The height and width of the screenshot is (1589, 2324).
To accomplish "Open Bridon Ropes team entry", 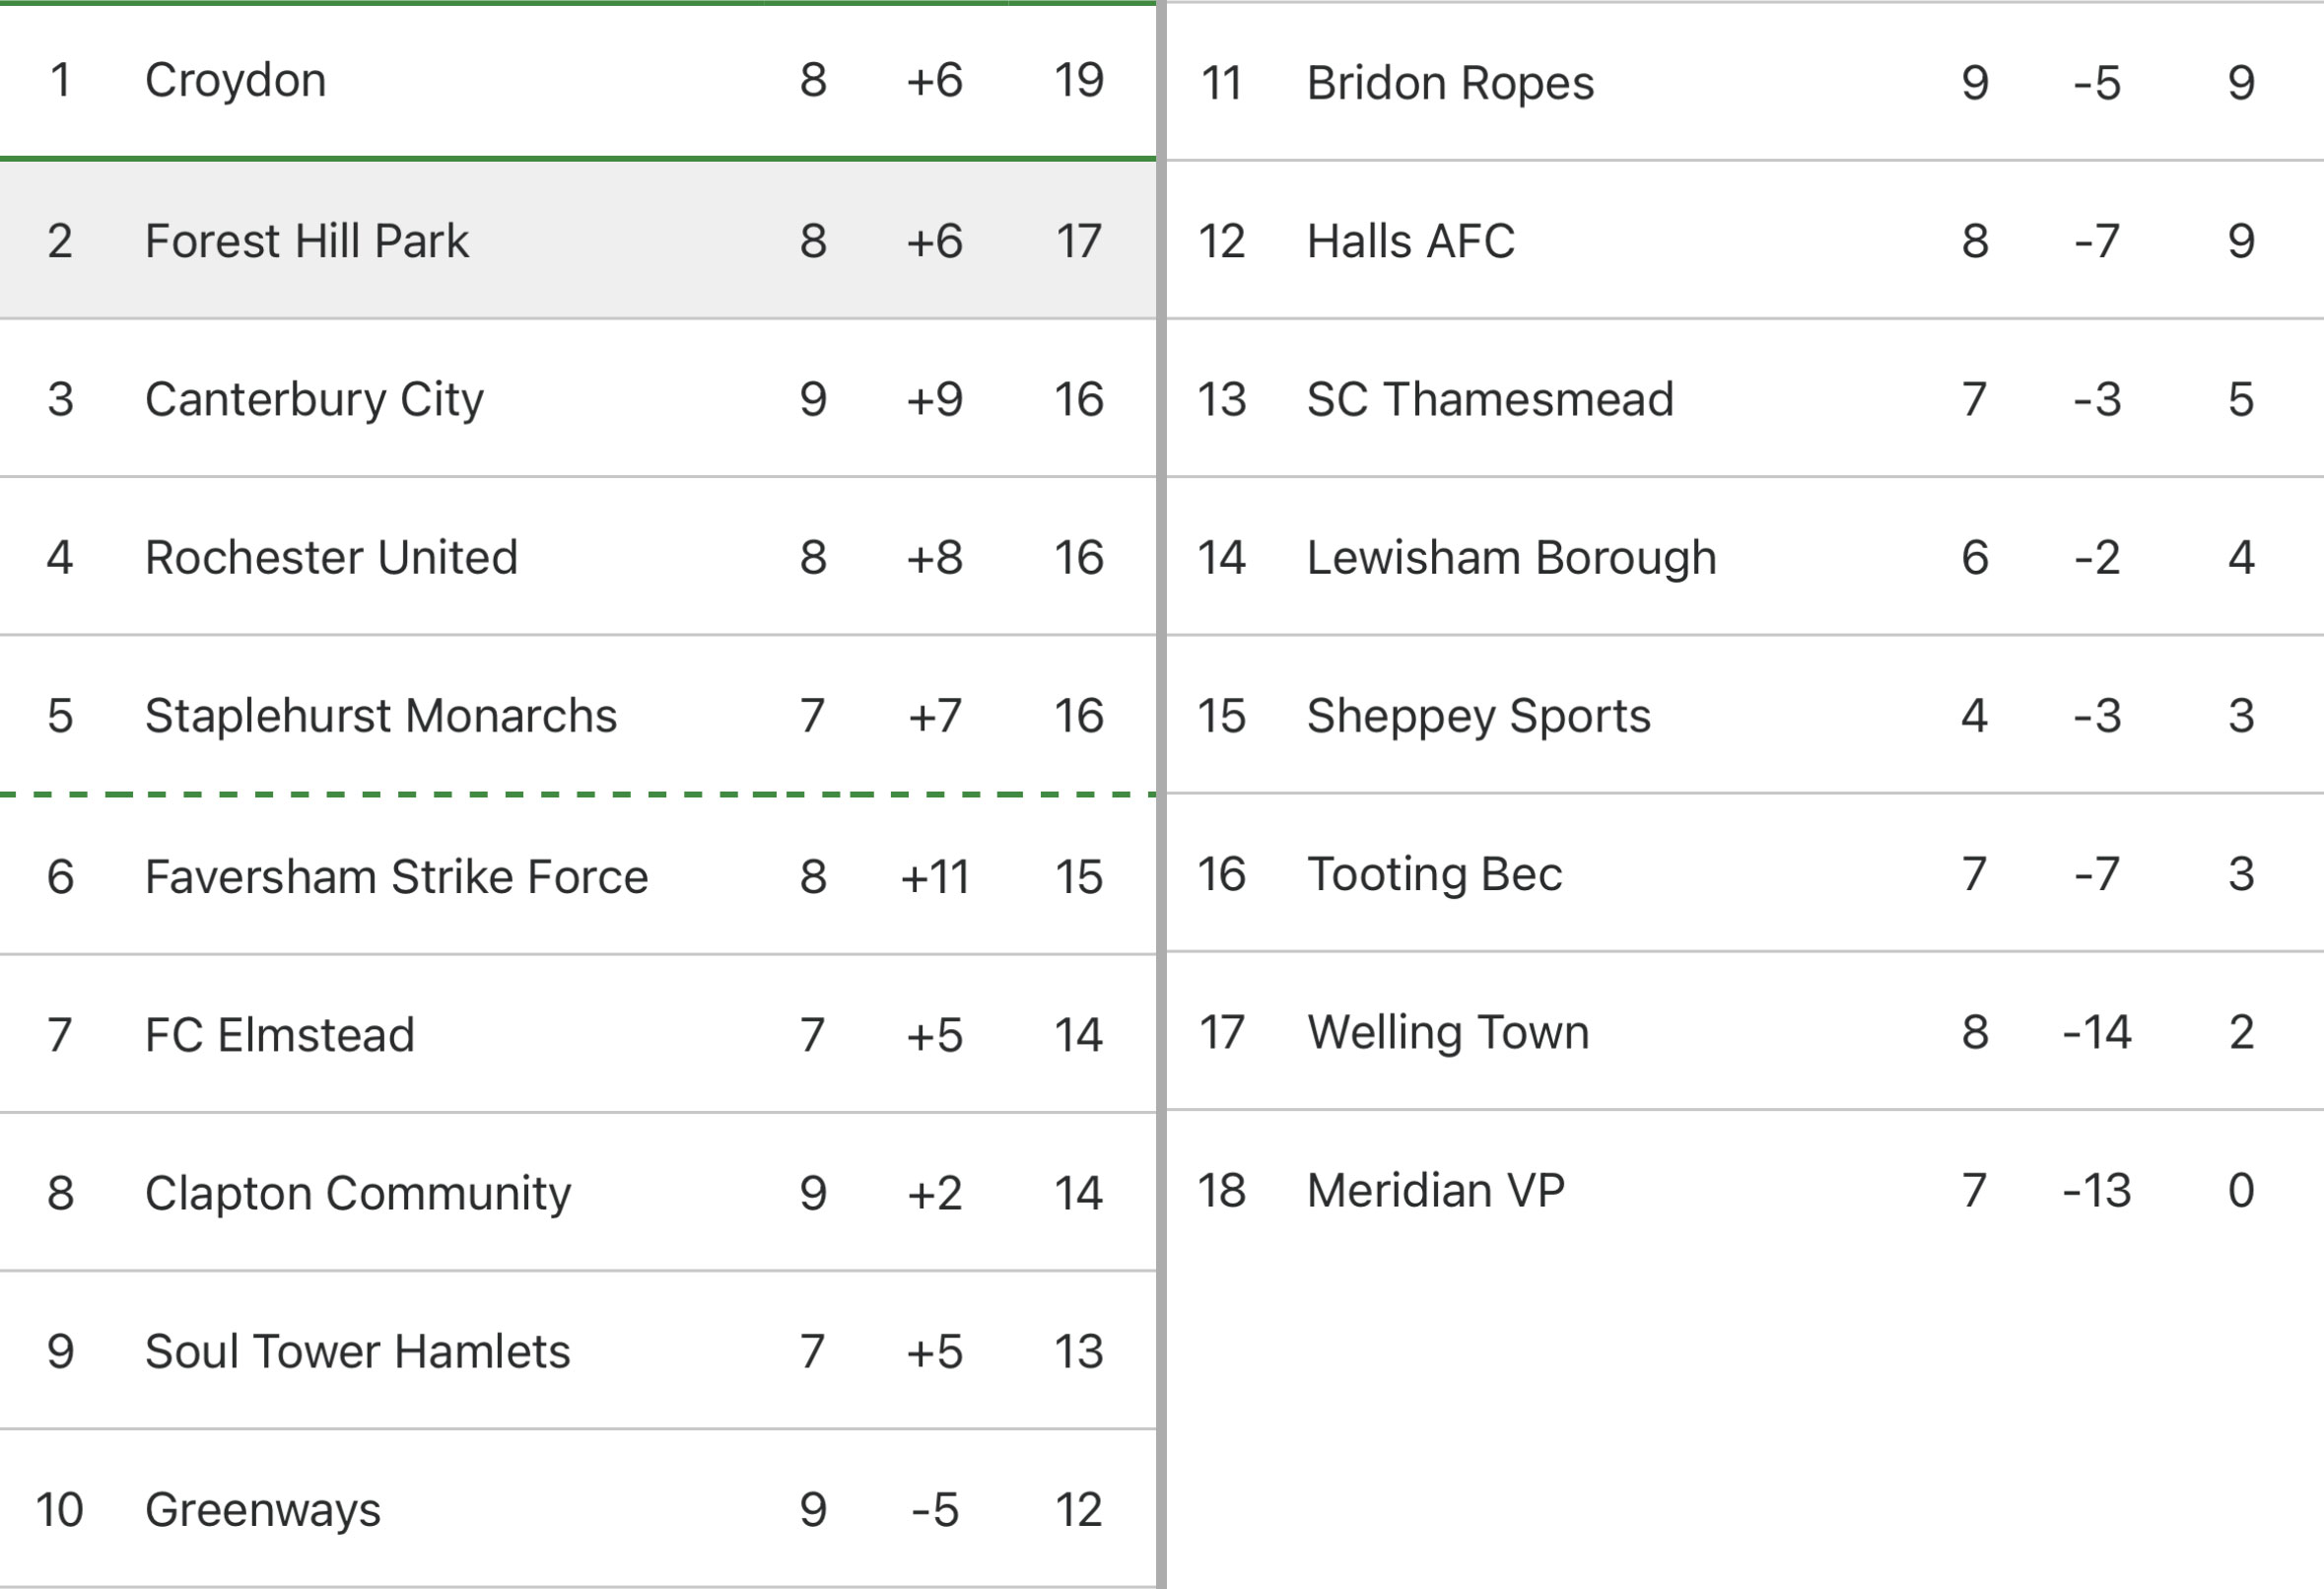I will [1745, 81].
